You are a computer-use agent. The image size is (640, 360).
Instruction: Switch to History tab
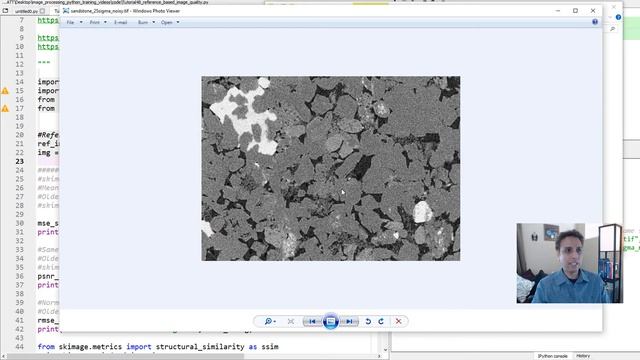tap(583, 356)
